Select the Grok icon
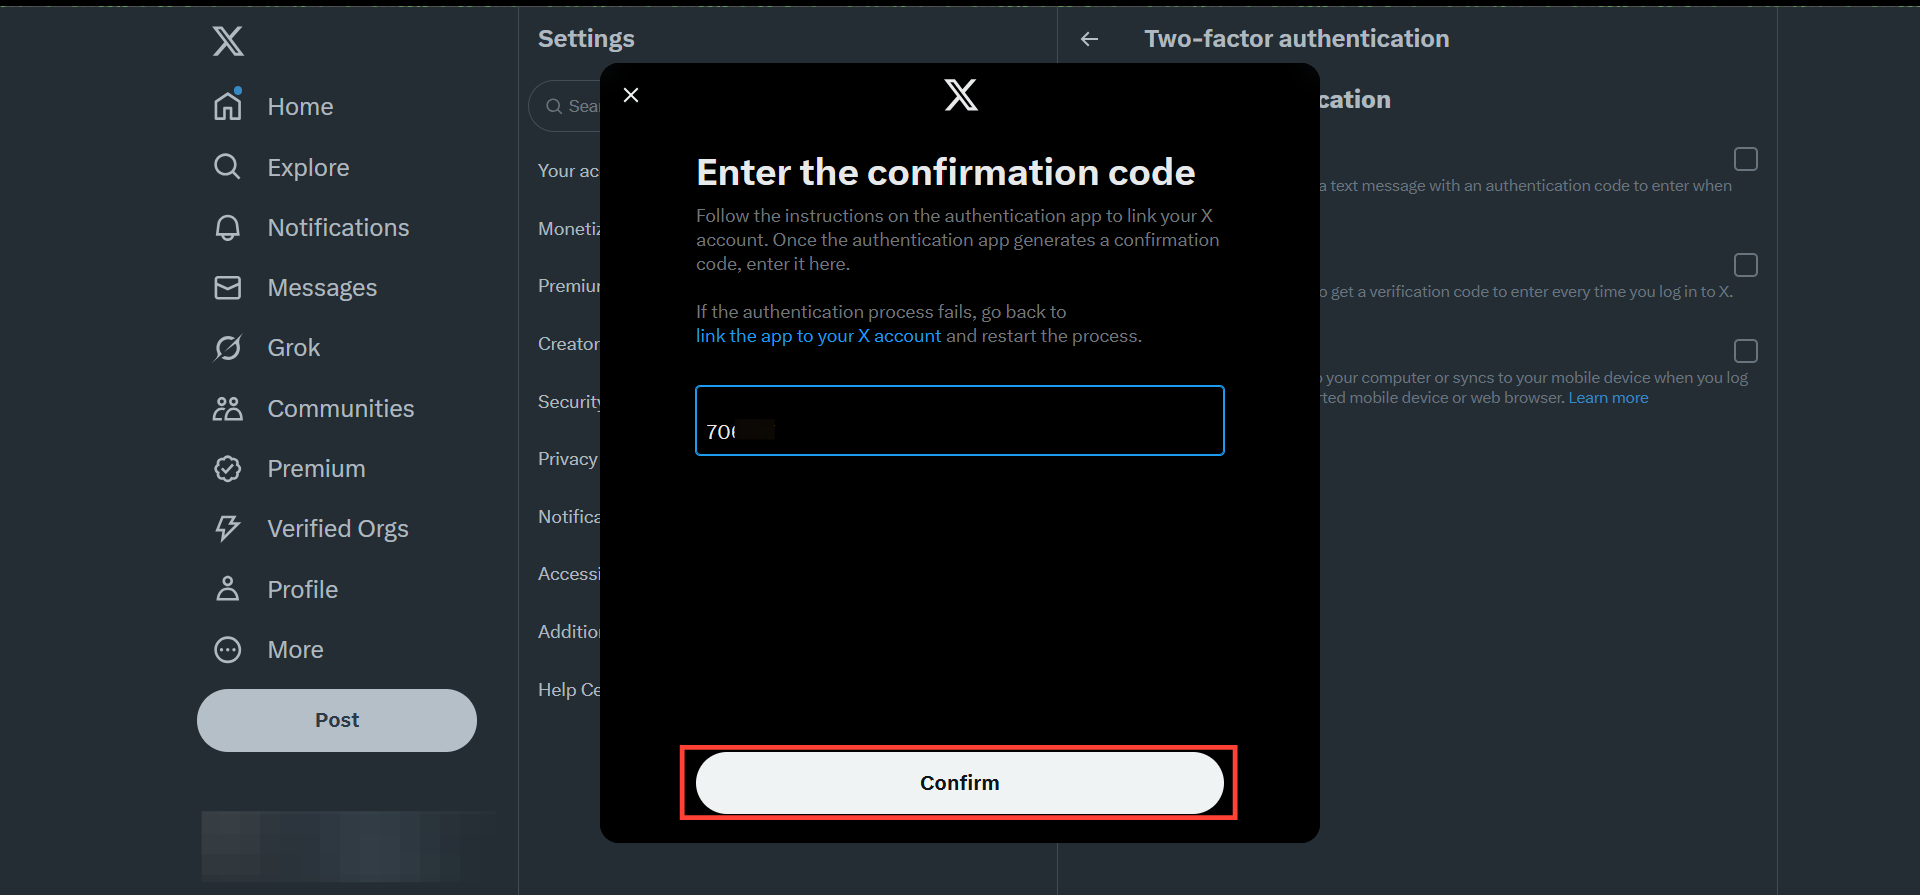The image size is (1920, 895). pyautogui.click(x=228, y=347)
